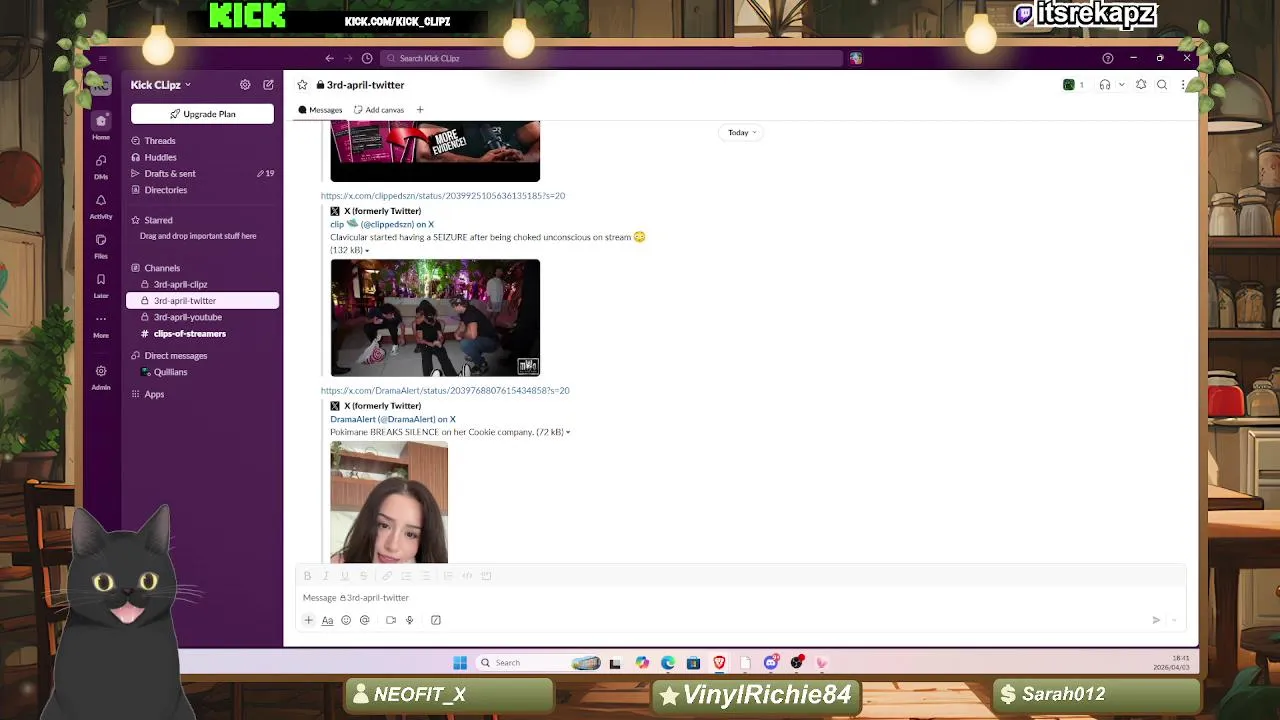The width and height of the screenshot is (1280, 720).
Task: Open sidebar preferences gear beside Kick CLipz
Action: tap(245, 85)
